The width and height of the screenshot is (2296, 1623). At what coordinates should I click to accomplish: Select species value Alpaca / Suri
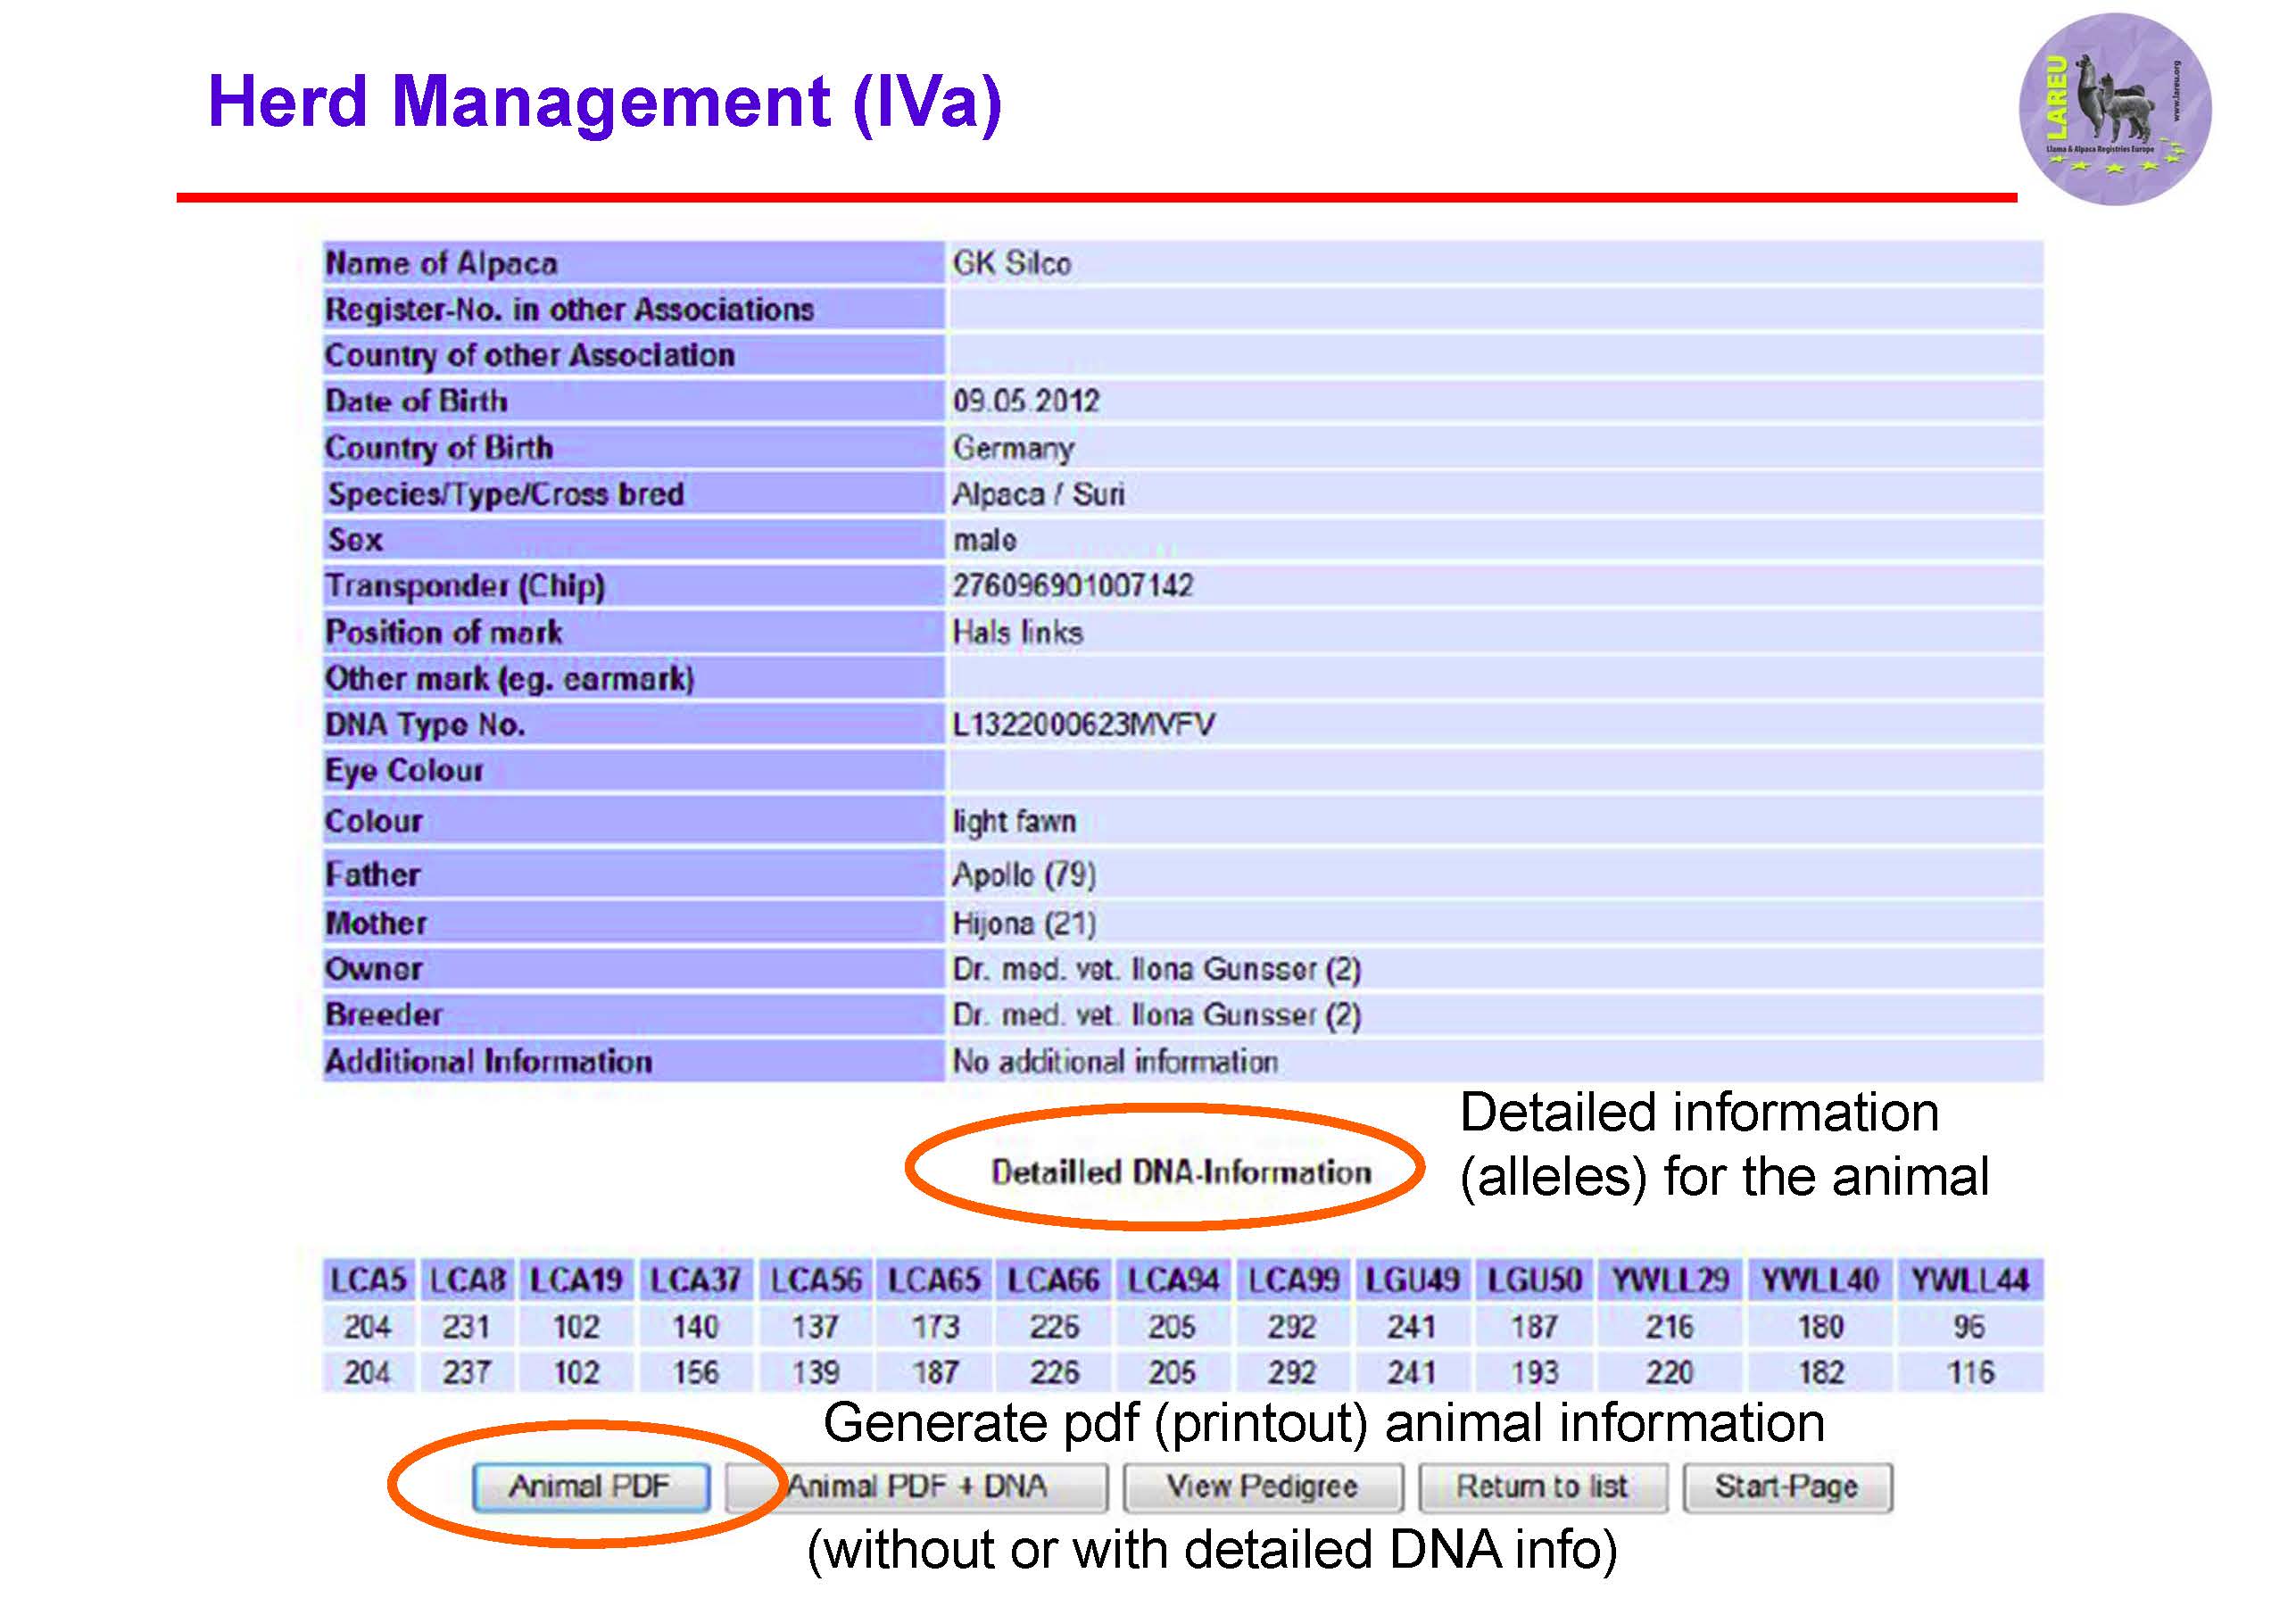[1038, 494]
